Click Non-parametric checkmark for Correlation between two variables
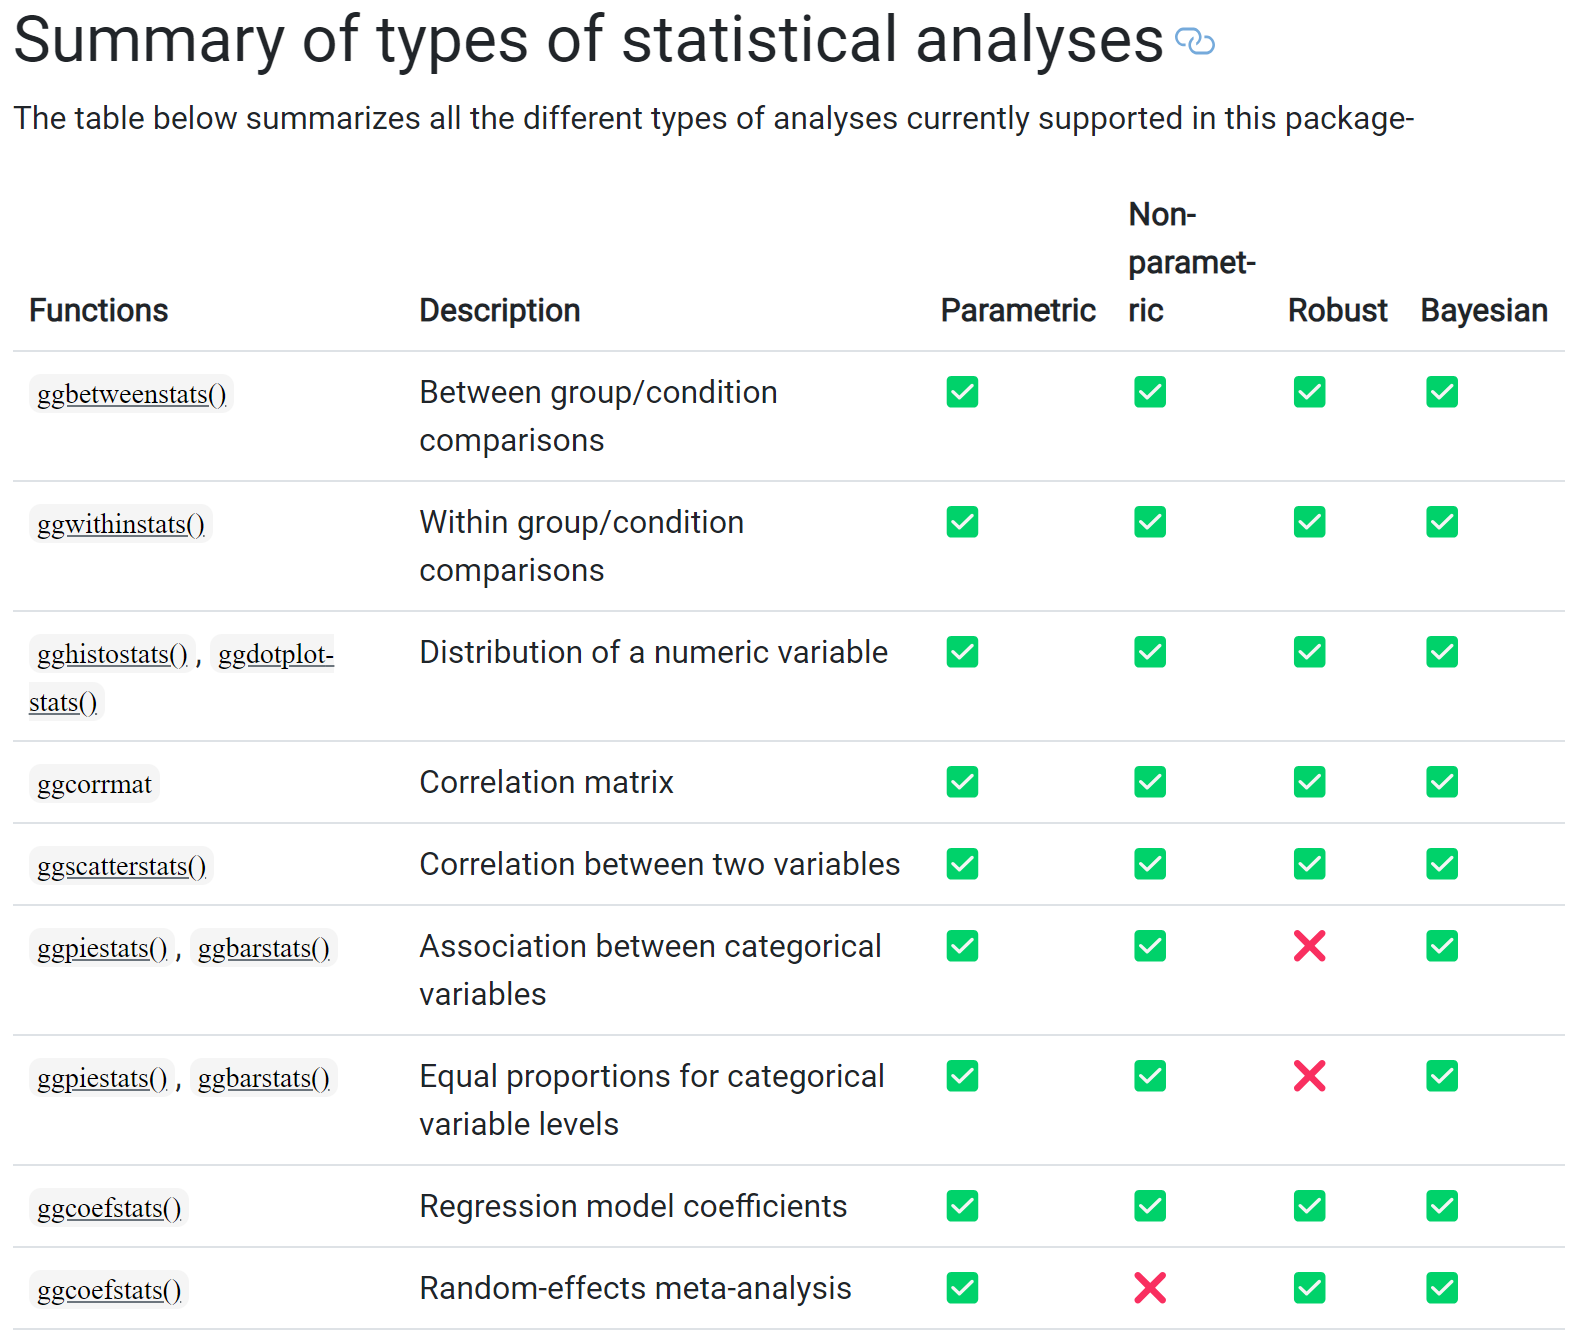Image resolution: width=1572 pixels, height=1332 pixels. pos(1150,864)
